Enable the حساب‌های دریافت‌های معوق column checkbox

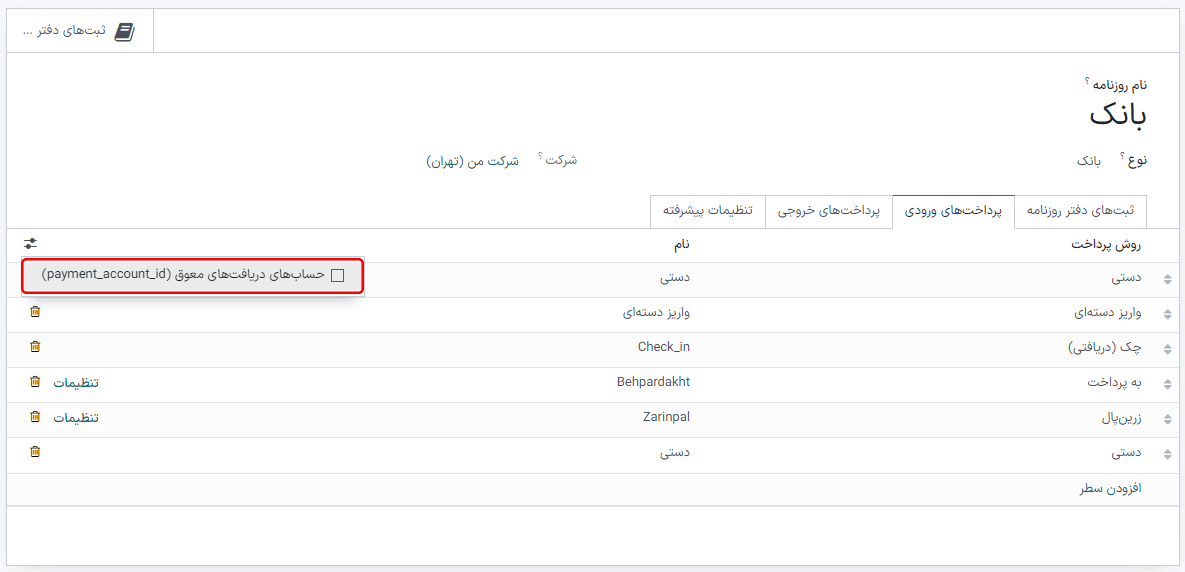(x=337, y=275)
